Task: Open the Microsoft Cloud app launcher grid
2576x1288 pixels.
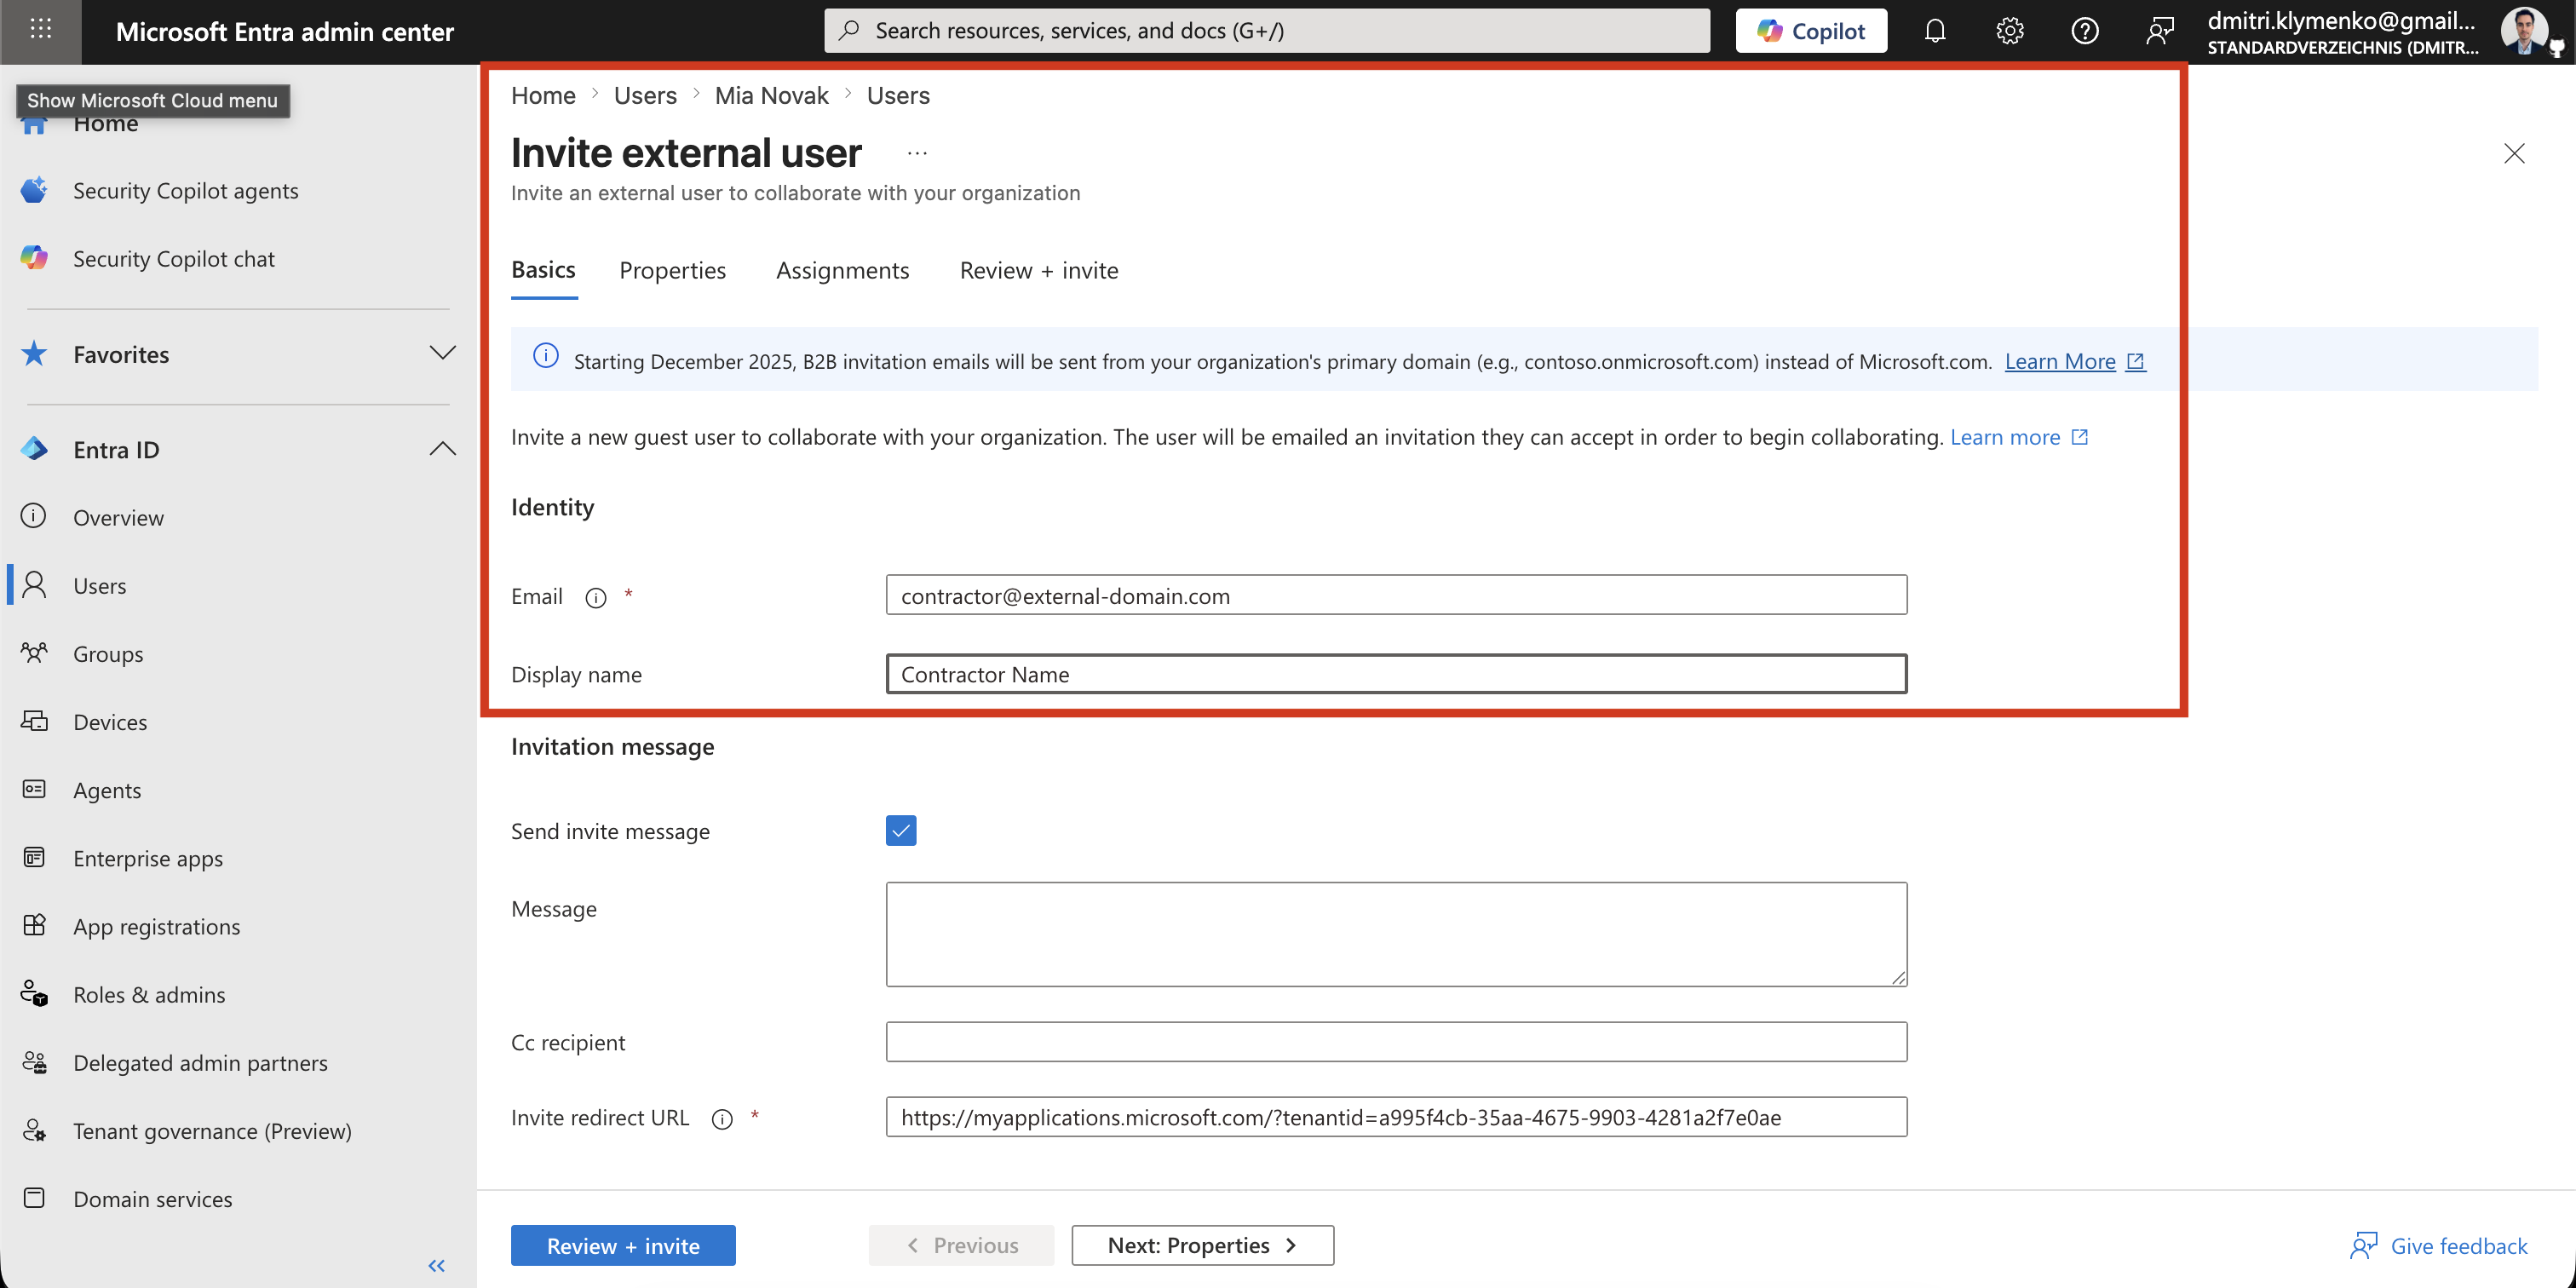Action: [x=40, y=30]
